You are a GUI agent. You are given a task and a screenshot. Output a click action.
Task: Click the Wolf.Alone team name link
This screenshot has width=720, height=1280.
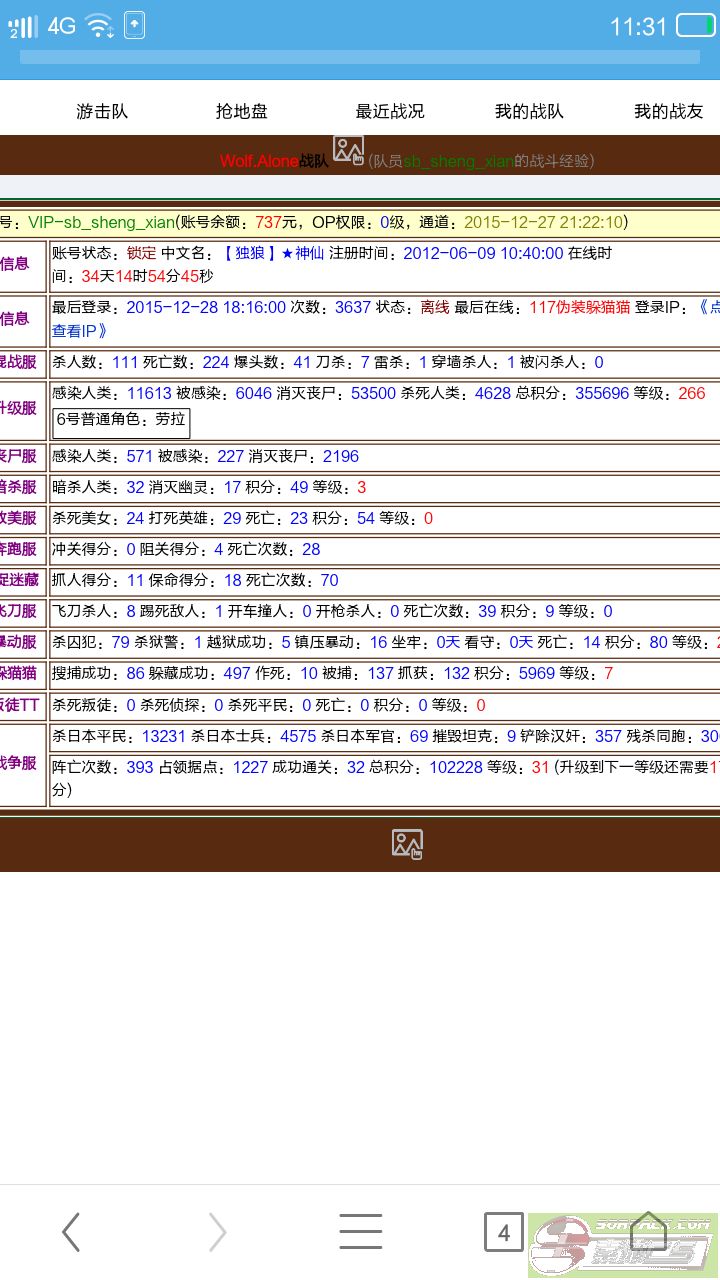pyautogui.click(x=259, y=161)
